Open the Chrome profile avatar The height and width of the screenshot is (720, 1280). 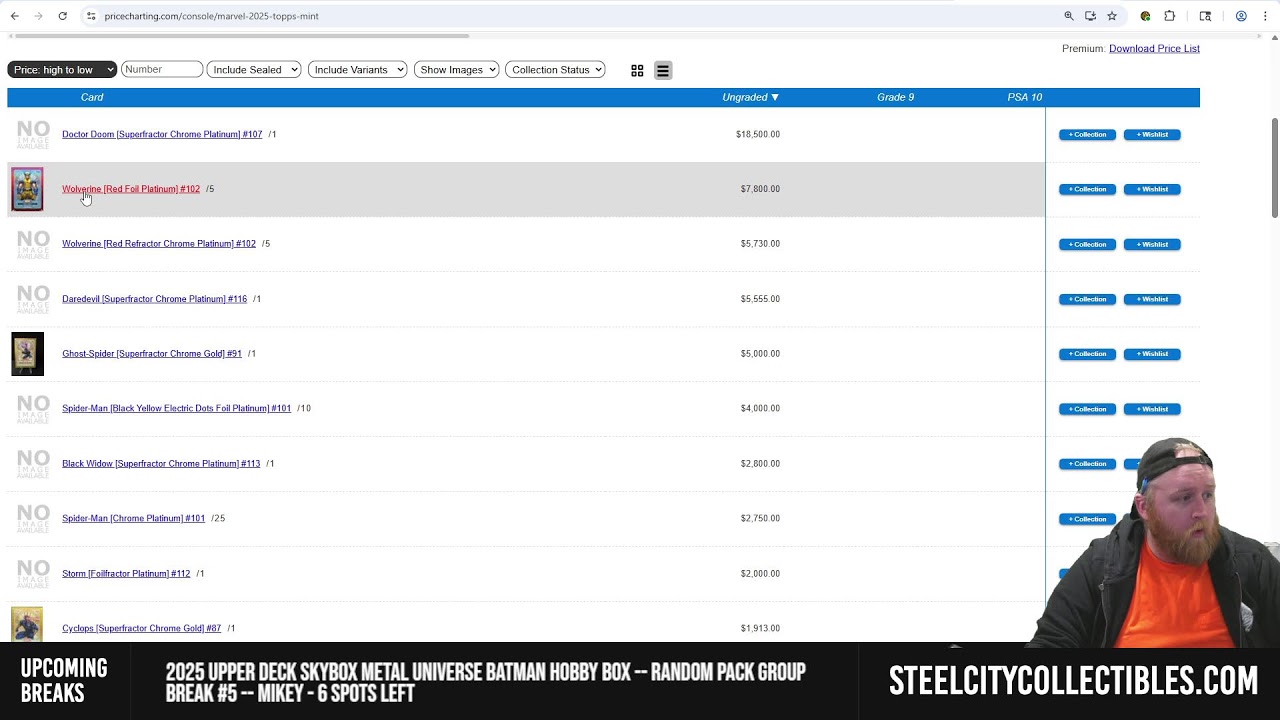[x=1241, y=16]
